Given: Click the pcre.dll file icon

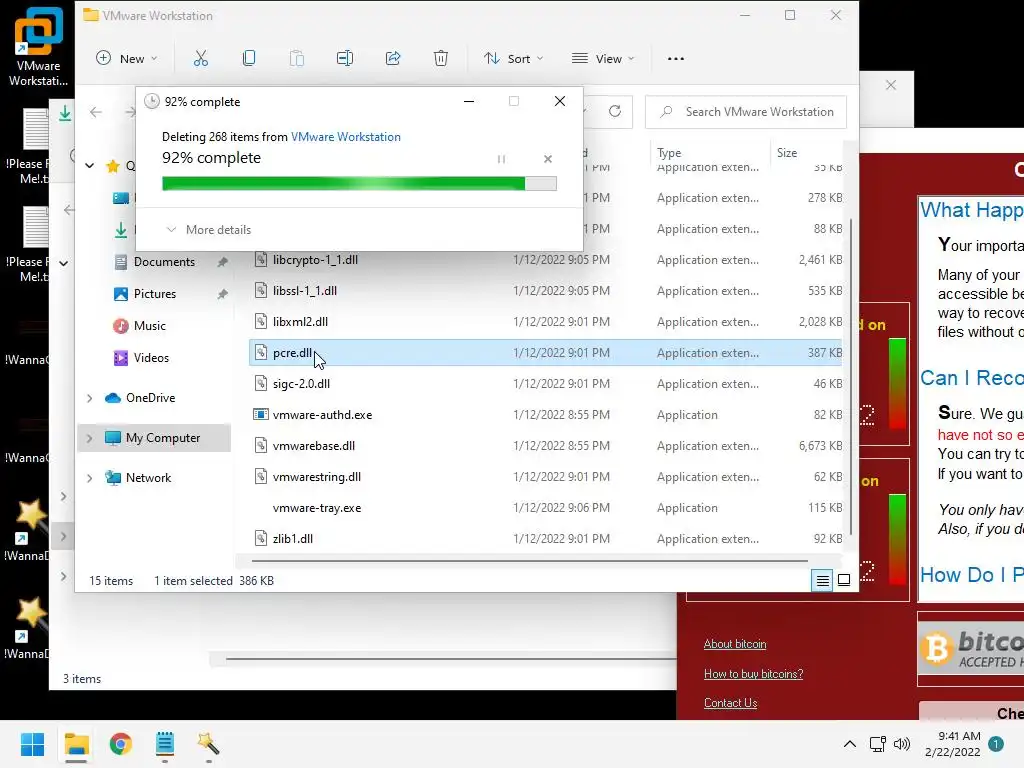Looking at the screenshot, I should tap(261, 353).
